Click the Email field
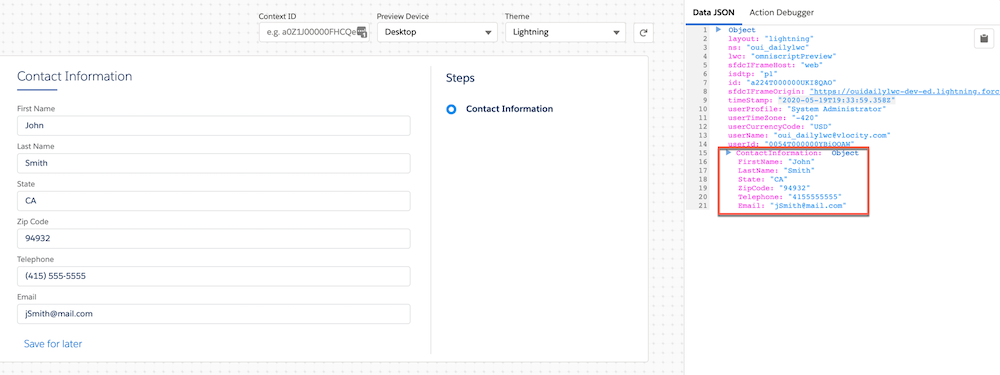 coord(214,314)
